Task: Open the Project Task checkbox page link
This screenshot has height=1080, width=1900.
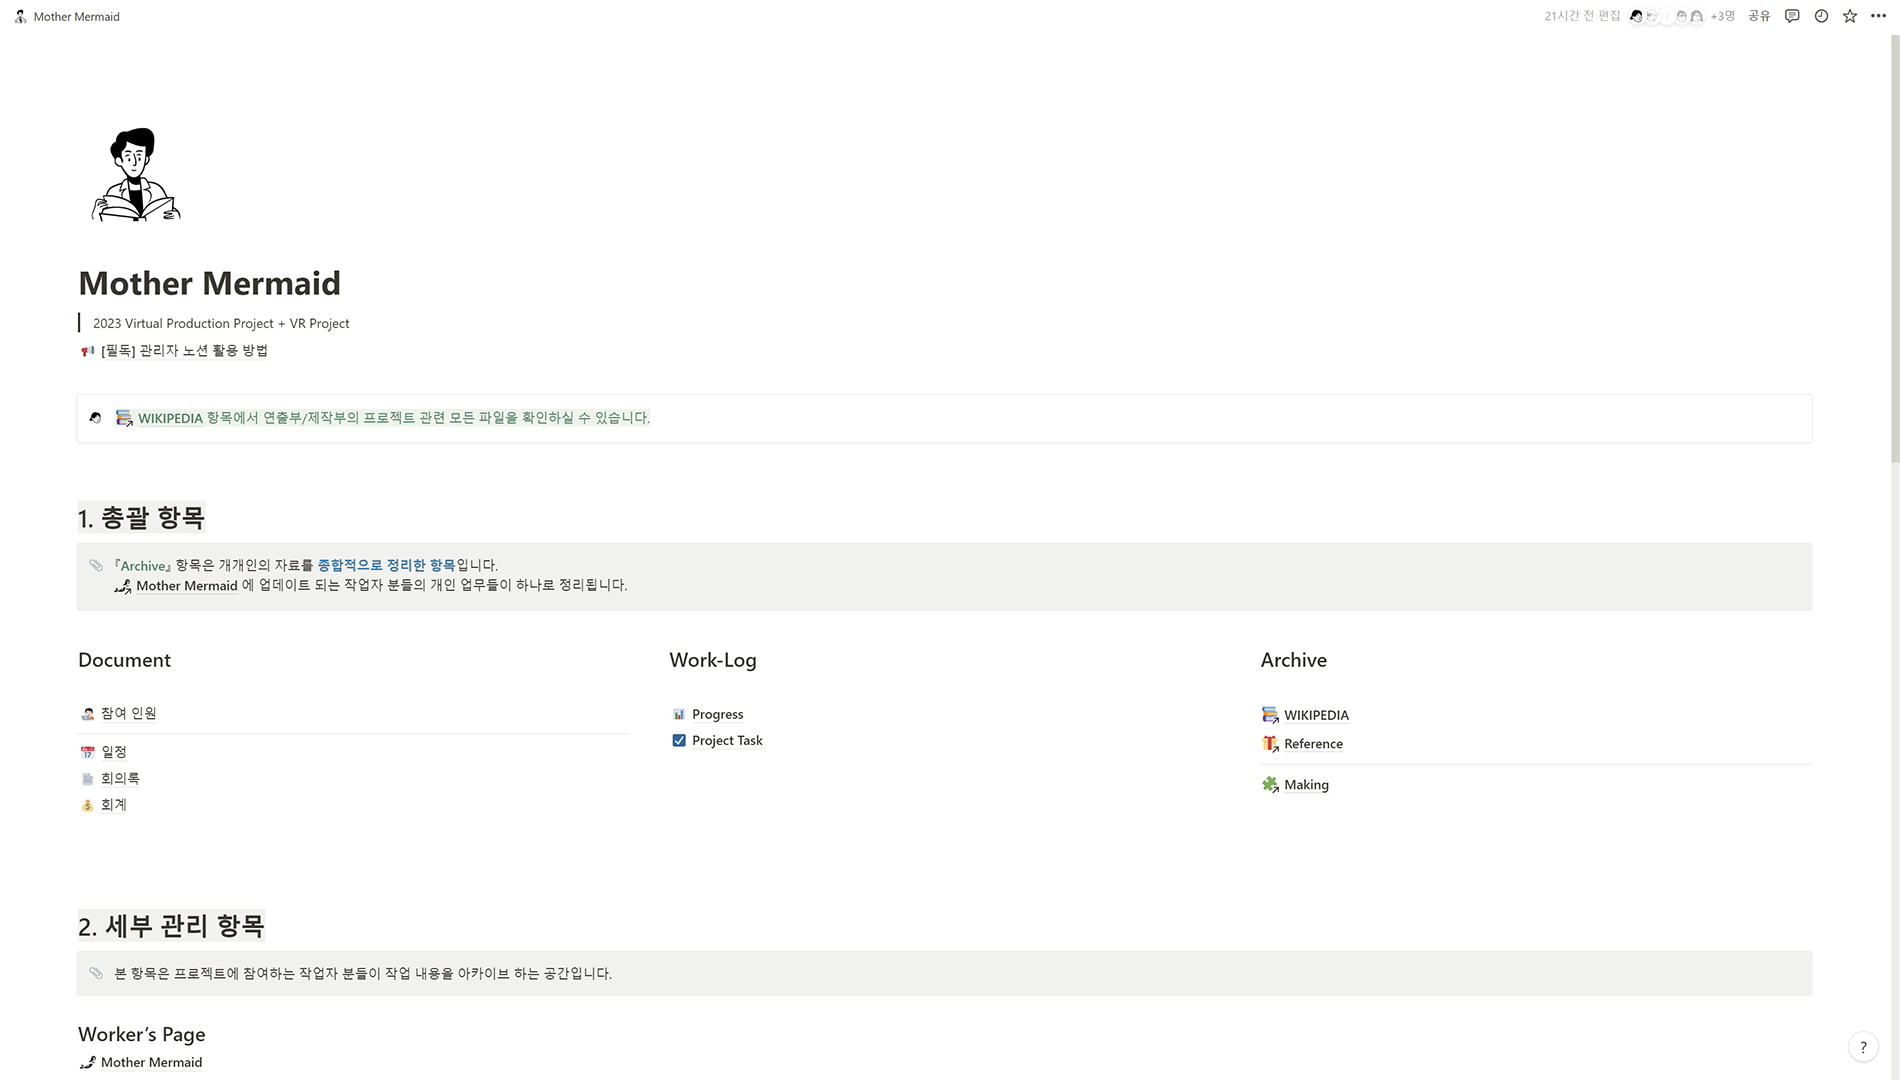Action: point(727,741)
